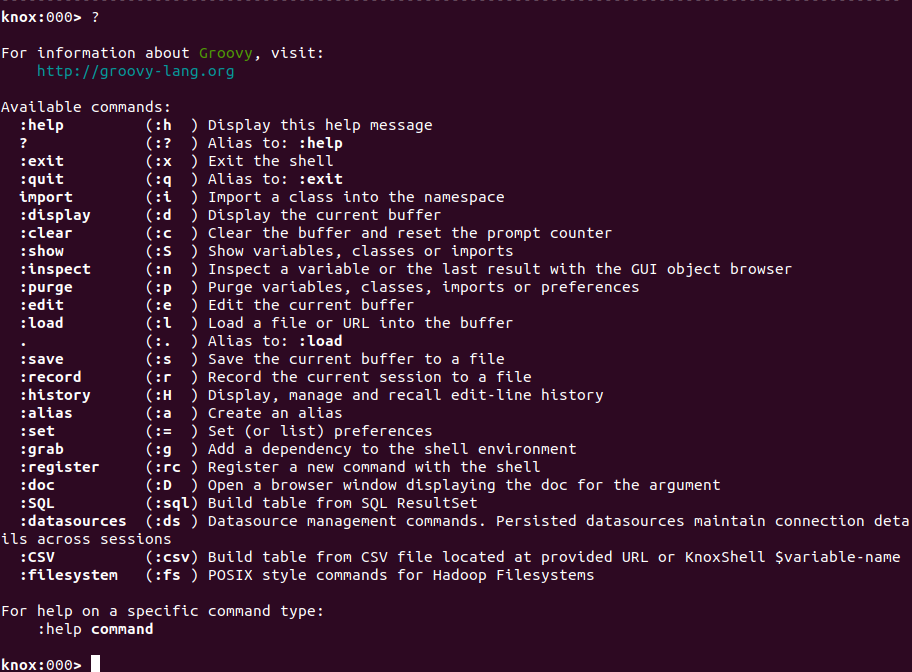
Task: Click the groovy-lang.org URL link
Action: [x=135, y=71]
